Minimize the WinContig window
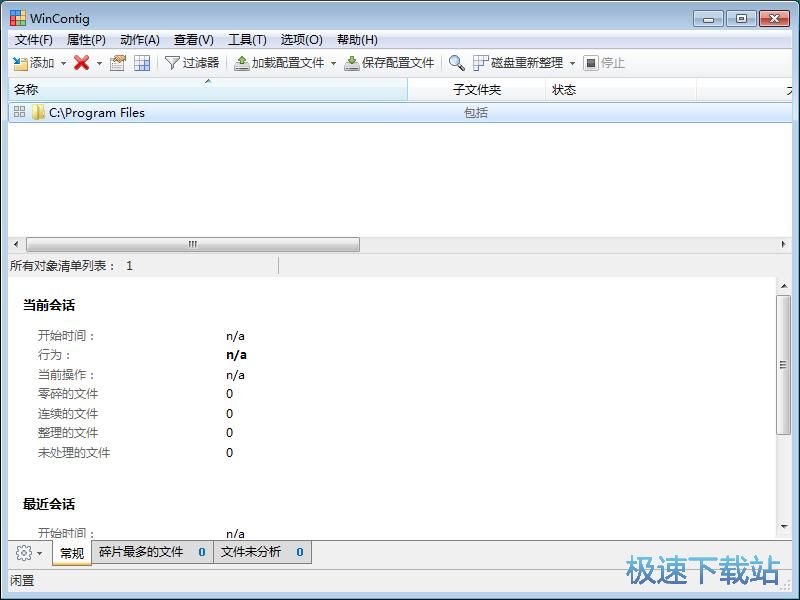The height and width of the screenshot is (600, 800). click(708, 19)
